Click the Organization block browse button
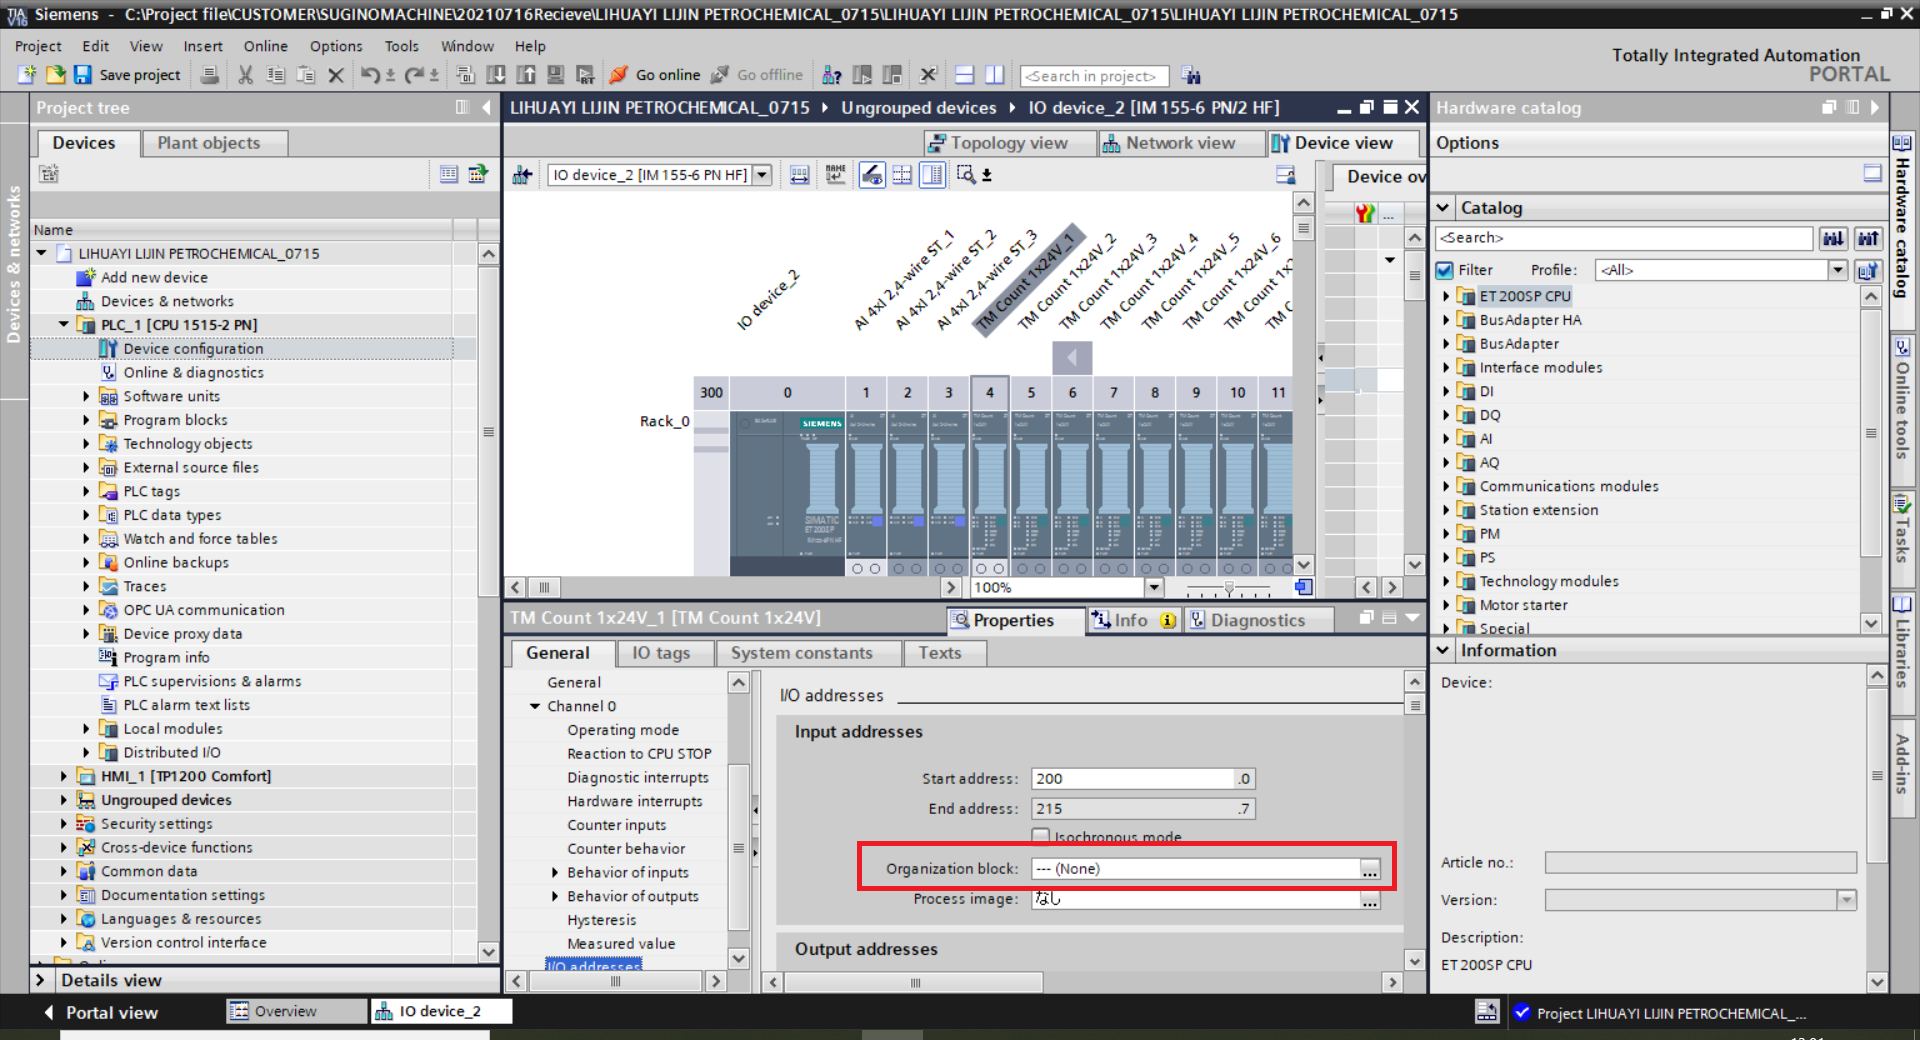 [1370, 869]
